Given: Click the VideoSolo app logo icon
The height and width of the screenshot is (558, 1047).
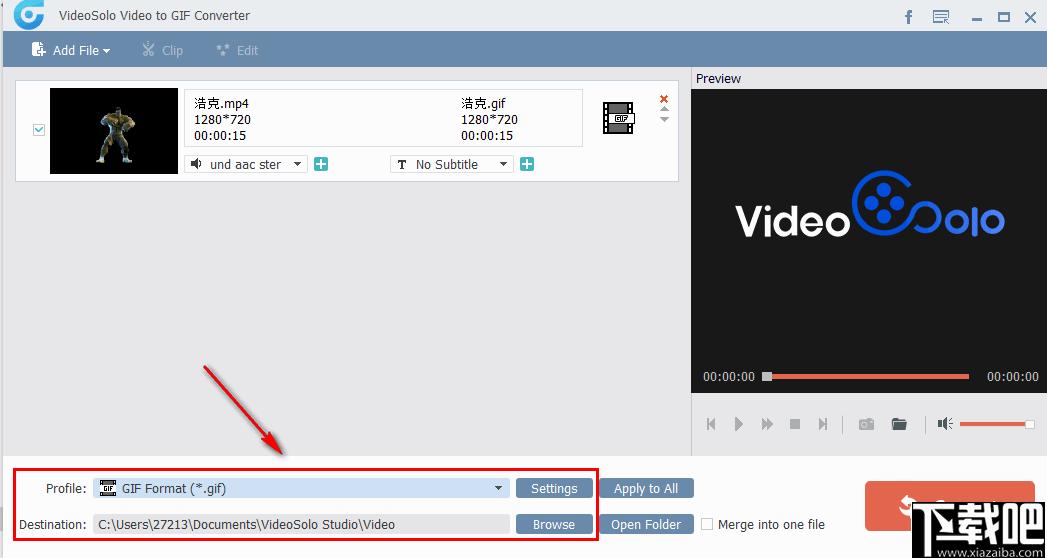Looking at the screenshot, I should pyautogui.click(x=28, y=15).
